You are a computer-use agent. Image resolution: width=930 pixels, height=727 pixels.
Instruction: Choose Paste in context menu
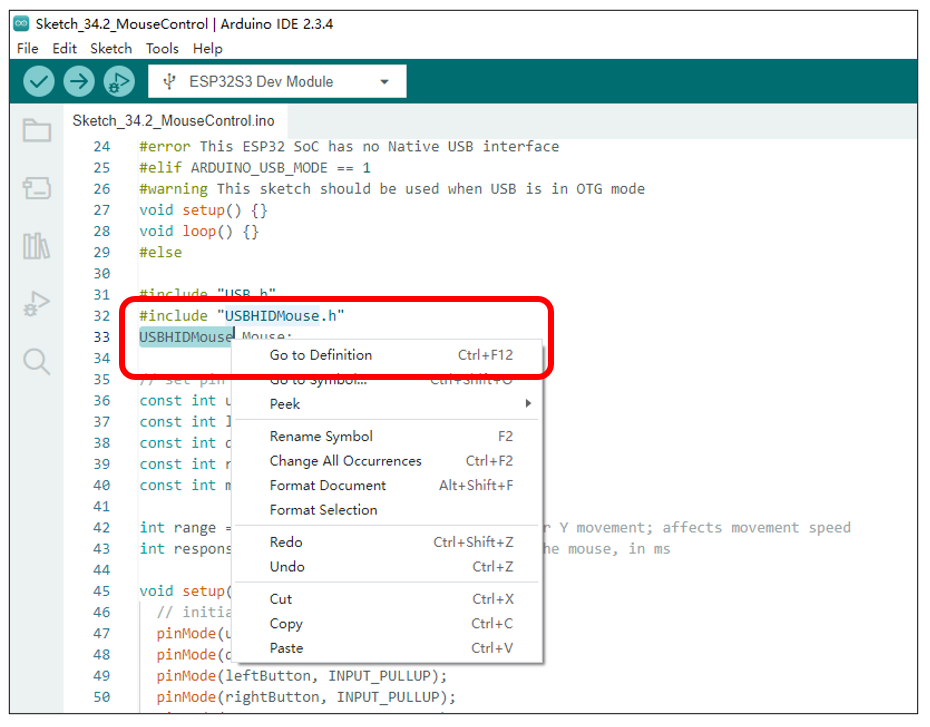coord(387,648)
